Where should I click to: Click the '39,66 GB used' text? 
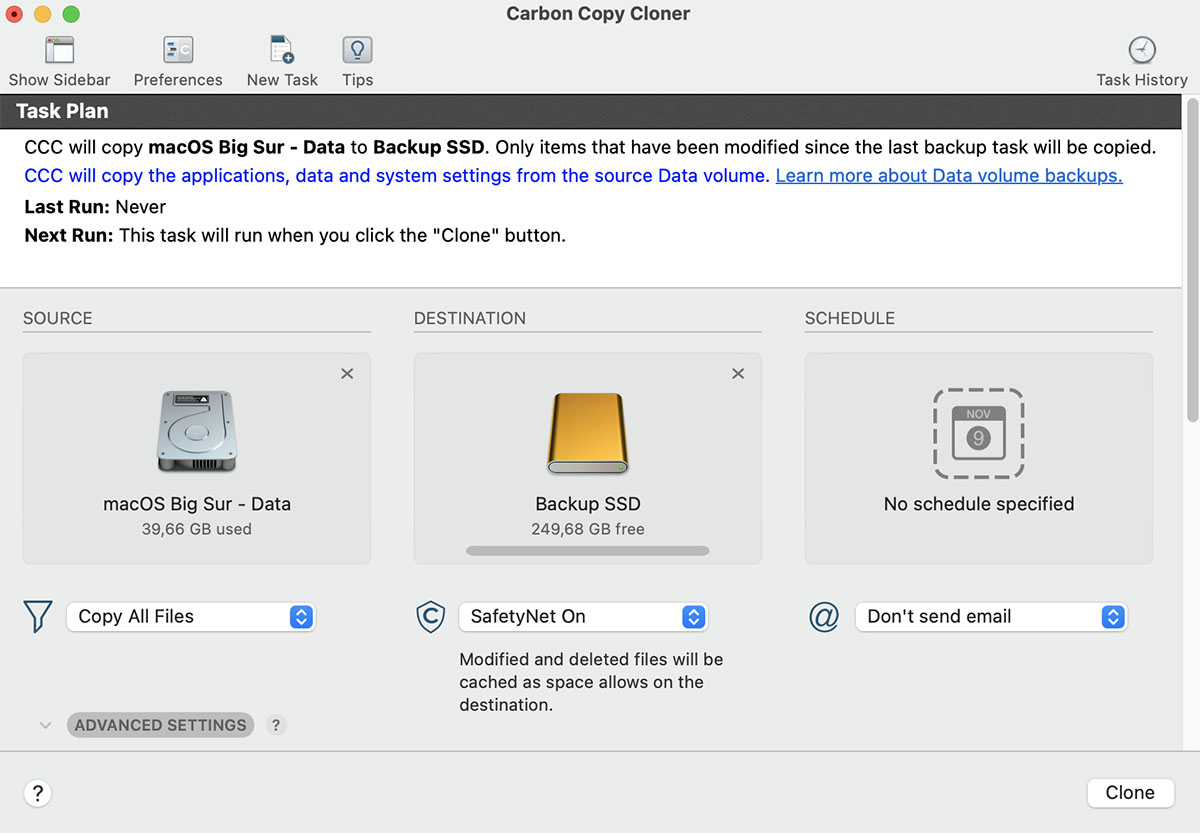pyautogui.click(x=197, y=529)
